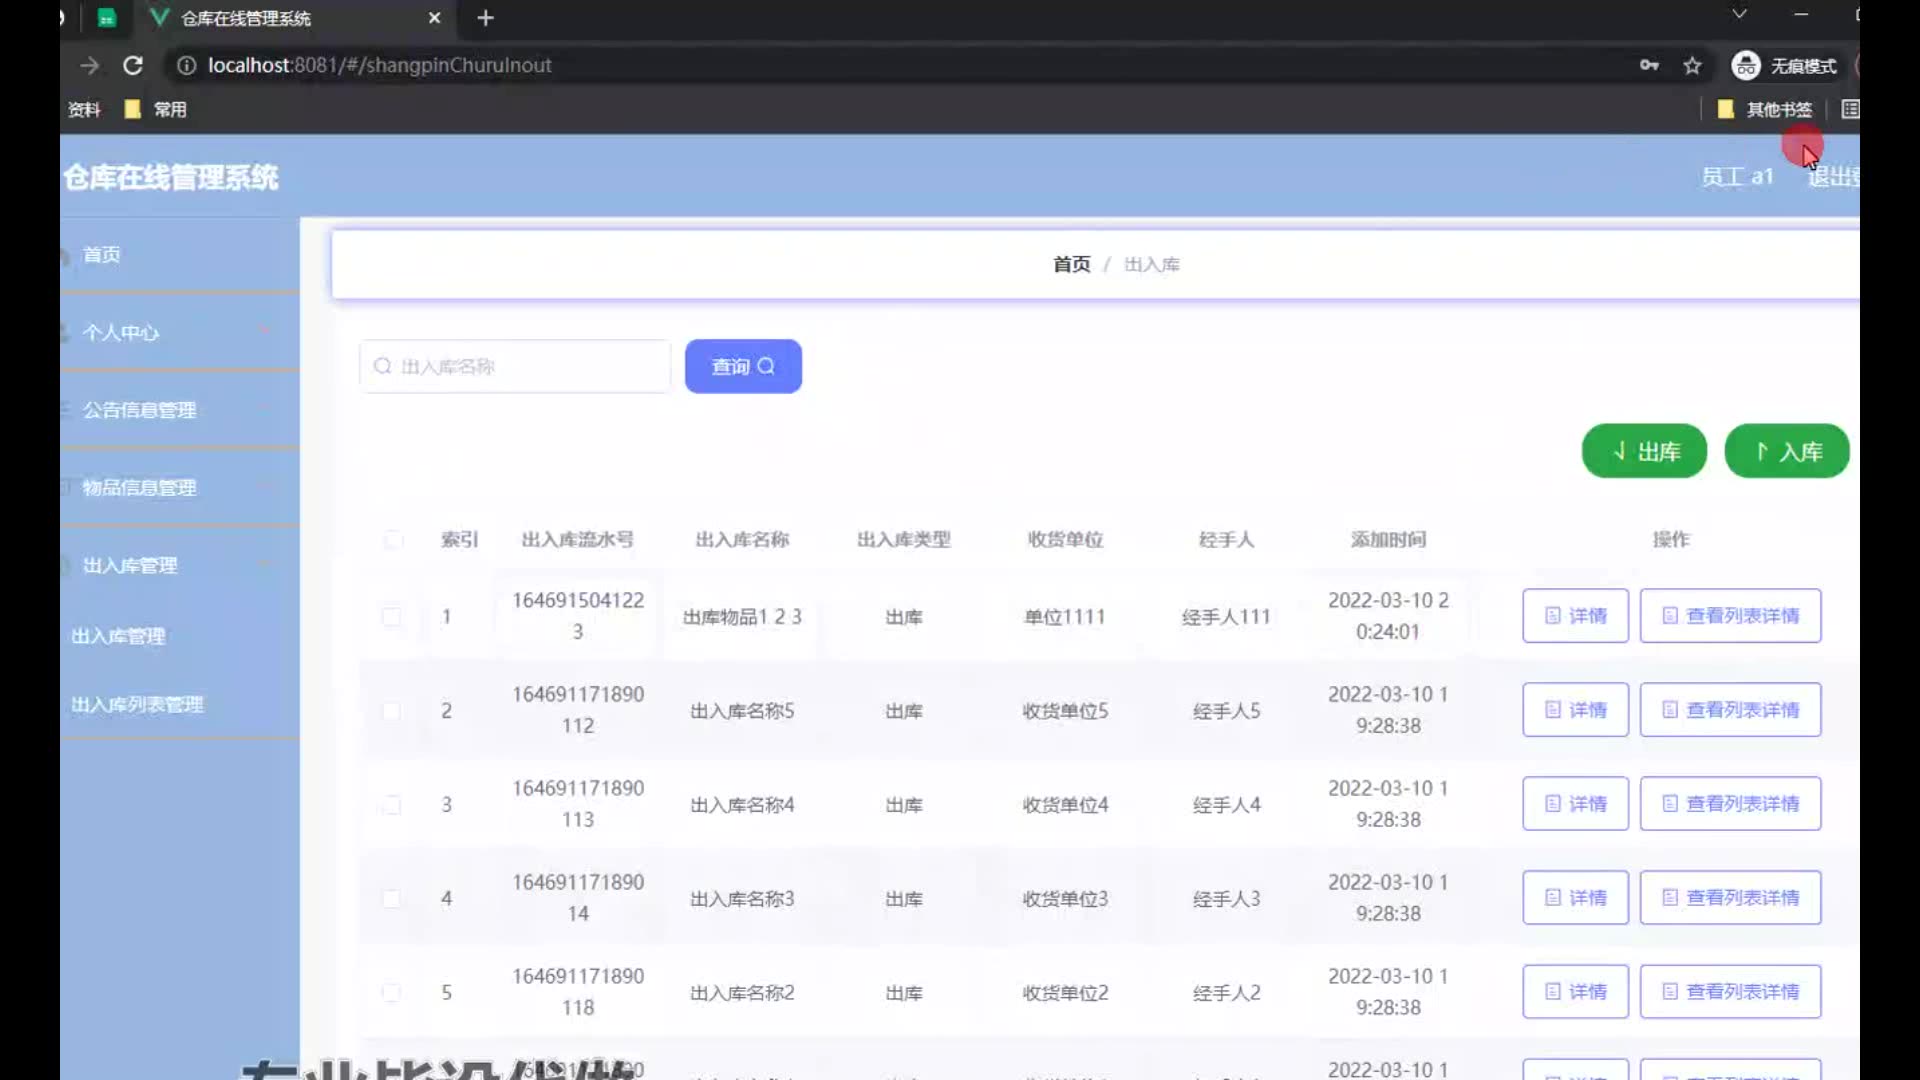Click 查看列表详情 for row 出入库名称5
1920x1080 pixels.
click(1730, 710)
